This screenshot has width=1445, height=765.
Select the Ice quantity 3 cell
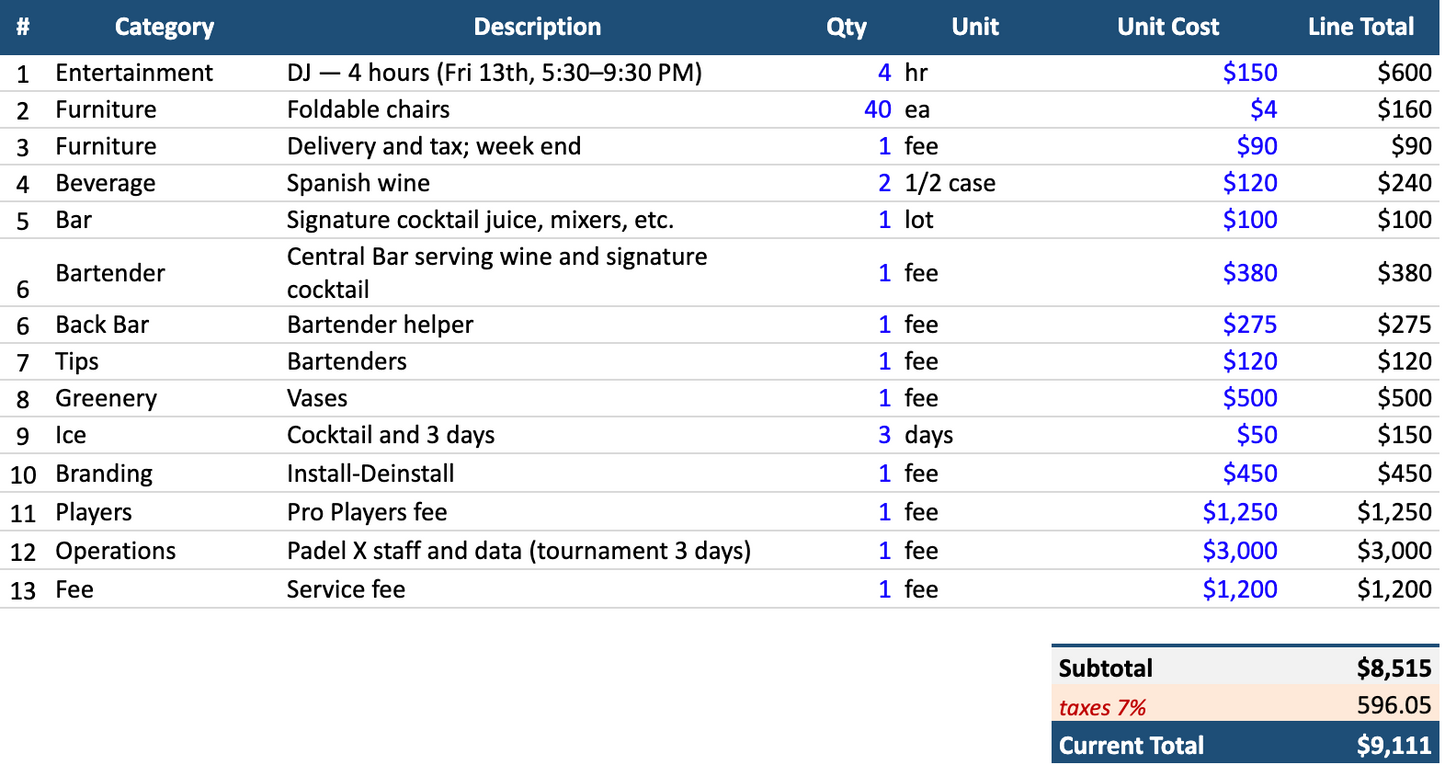tap(846, 435)
